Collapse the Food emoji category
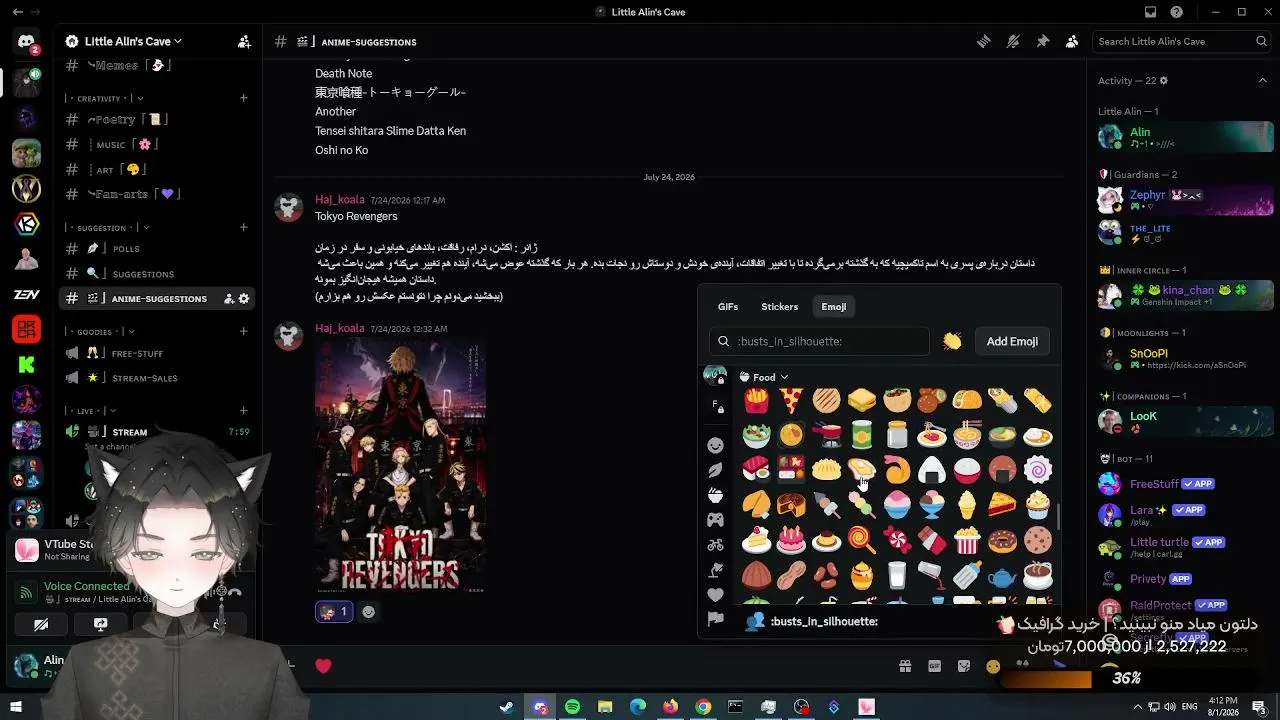Viewport: 1280px width, 720px height. point(764,377)
